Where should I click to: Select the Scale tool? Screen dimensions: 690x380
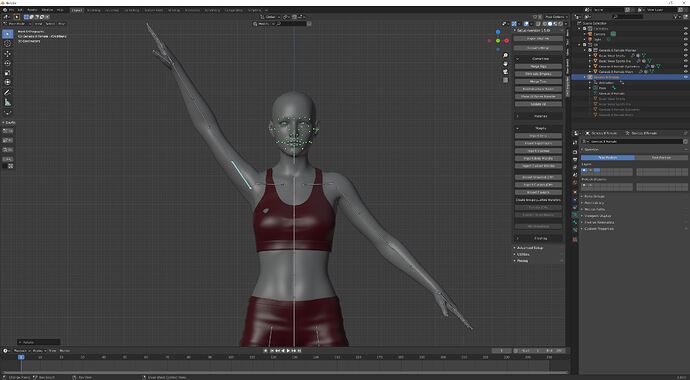coord(7,73)
